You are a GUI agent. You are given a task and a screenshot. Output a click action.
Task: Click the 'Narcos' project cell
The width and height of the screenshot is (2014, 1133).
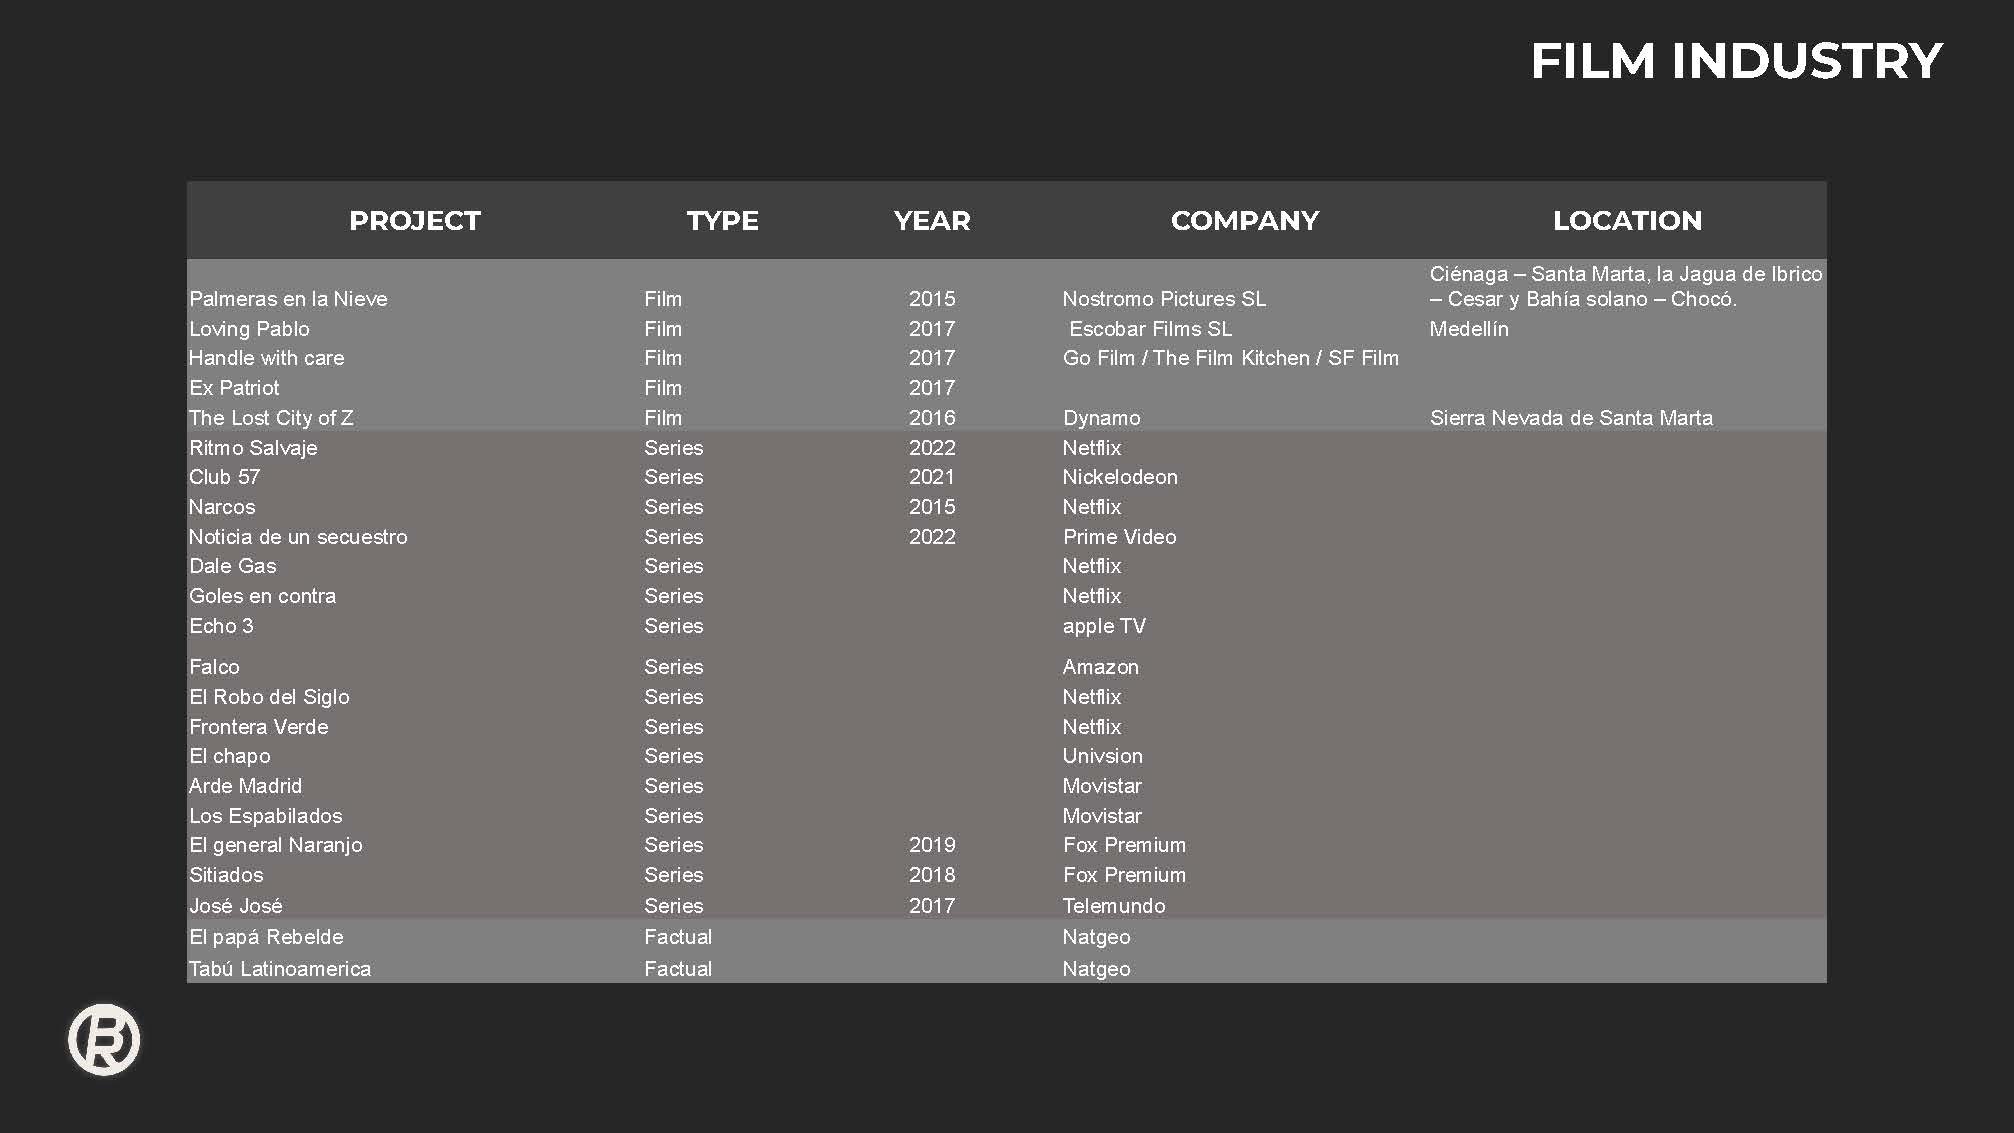[222, 507]
